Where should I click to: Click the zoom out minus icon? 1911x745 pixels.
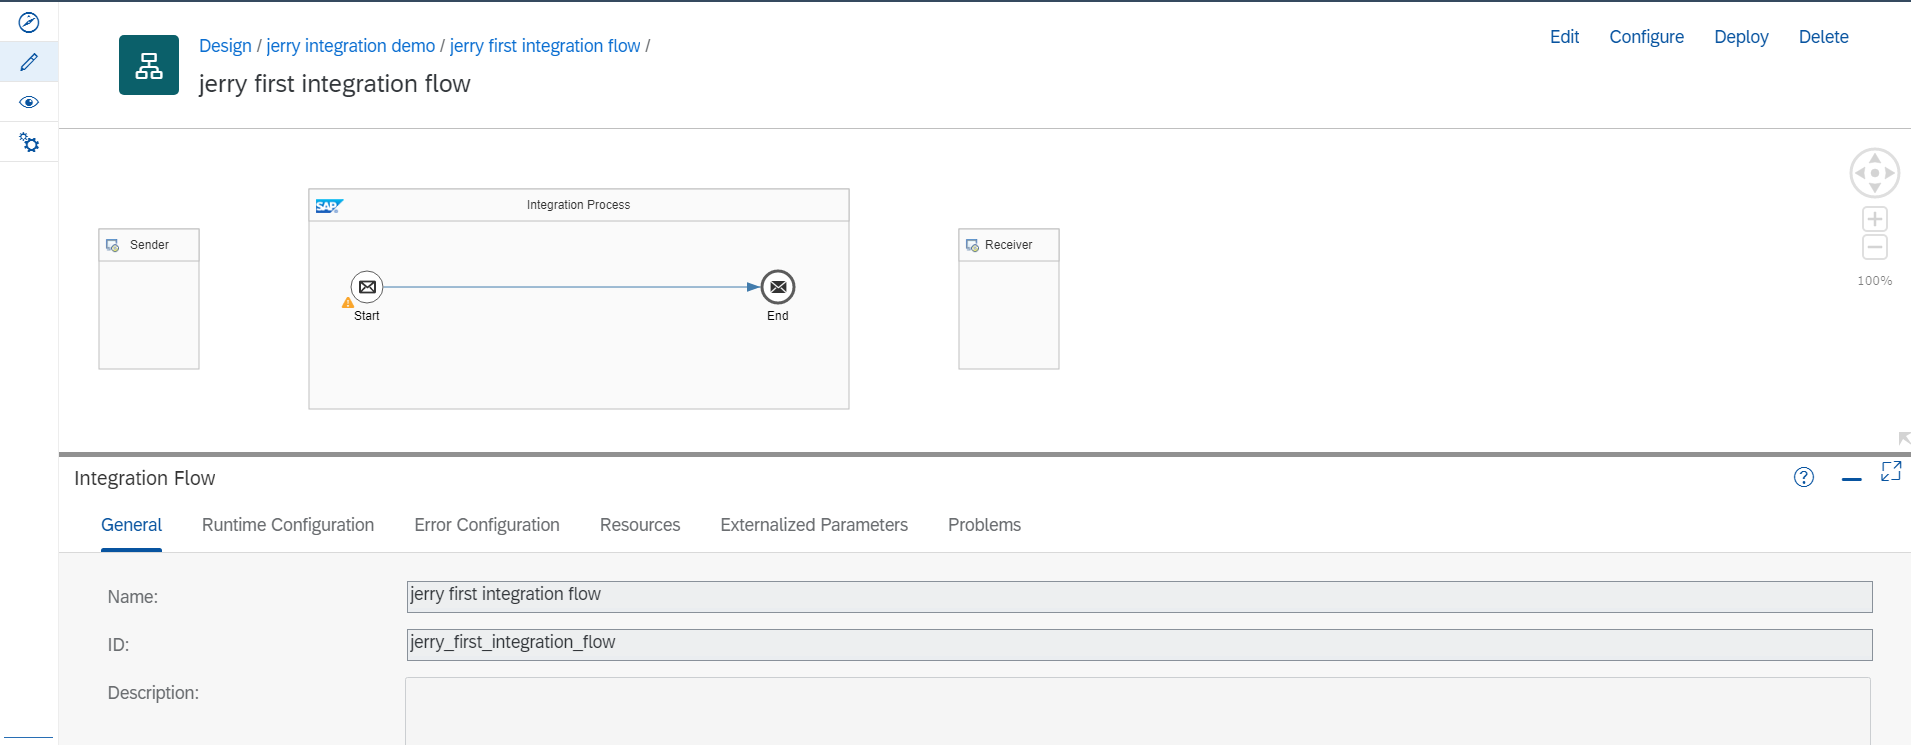pyautogui.click(x=1875, y=248)
